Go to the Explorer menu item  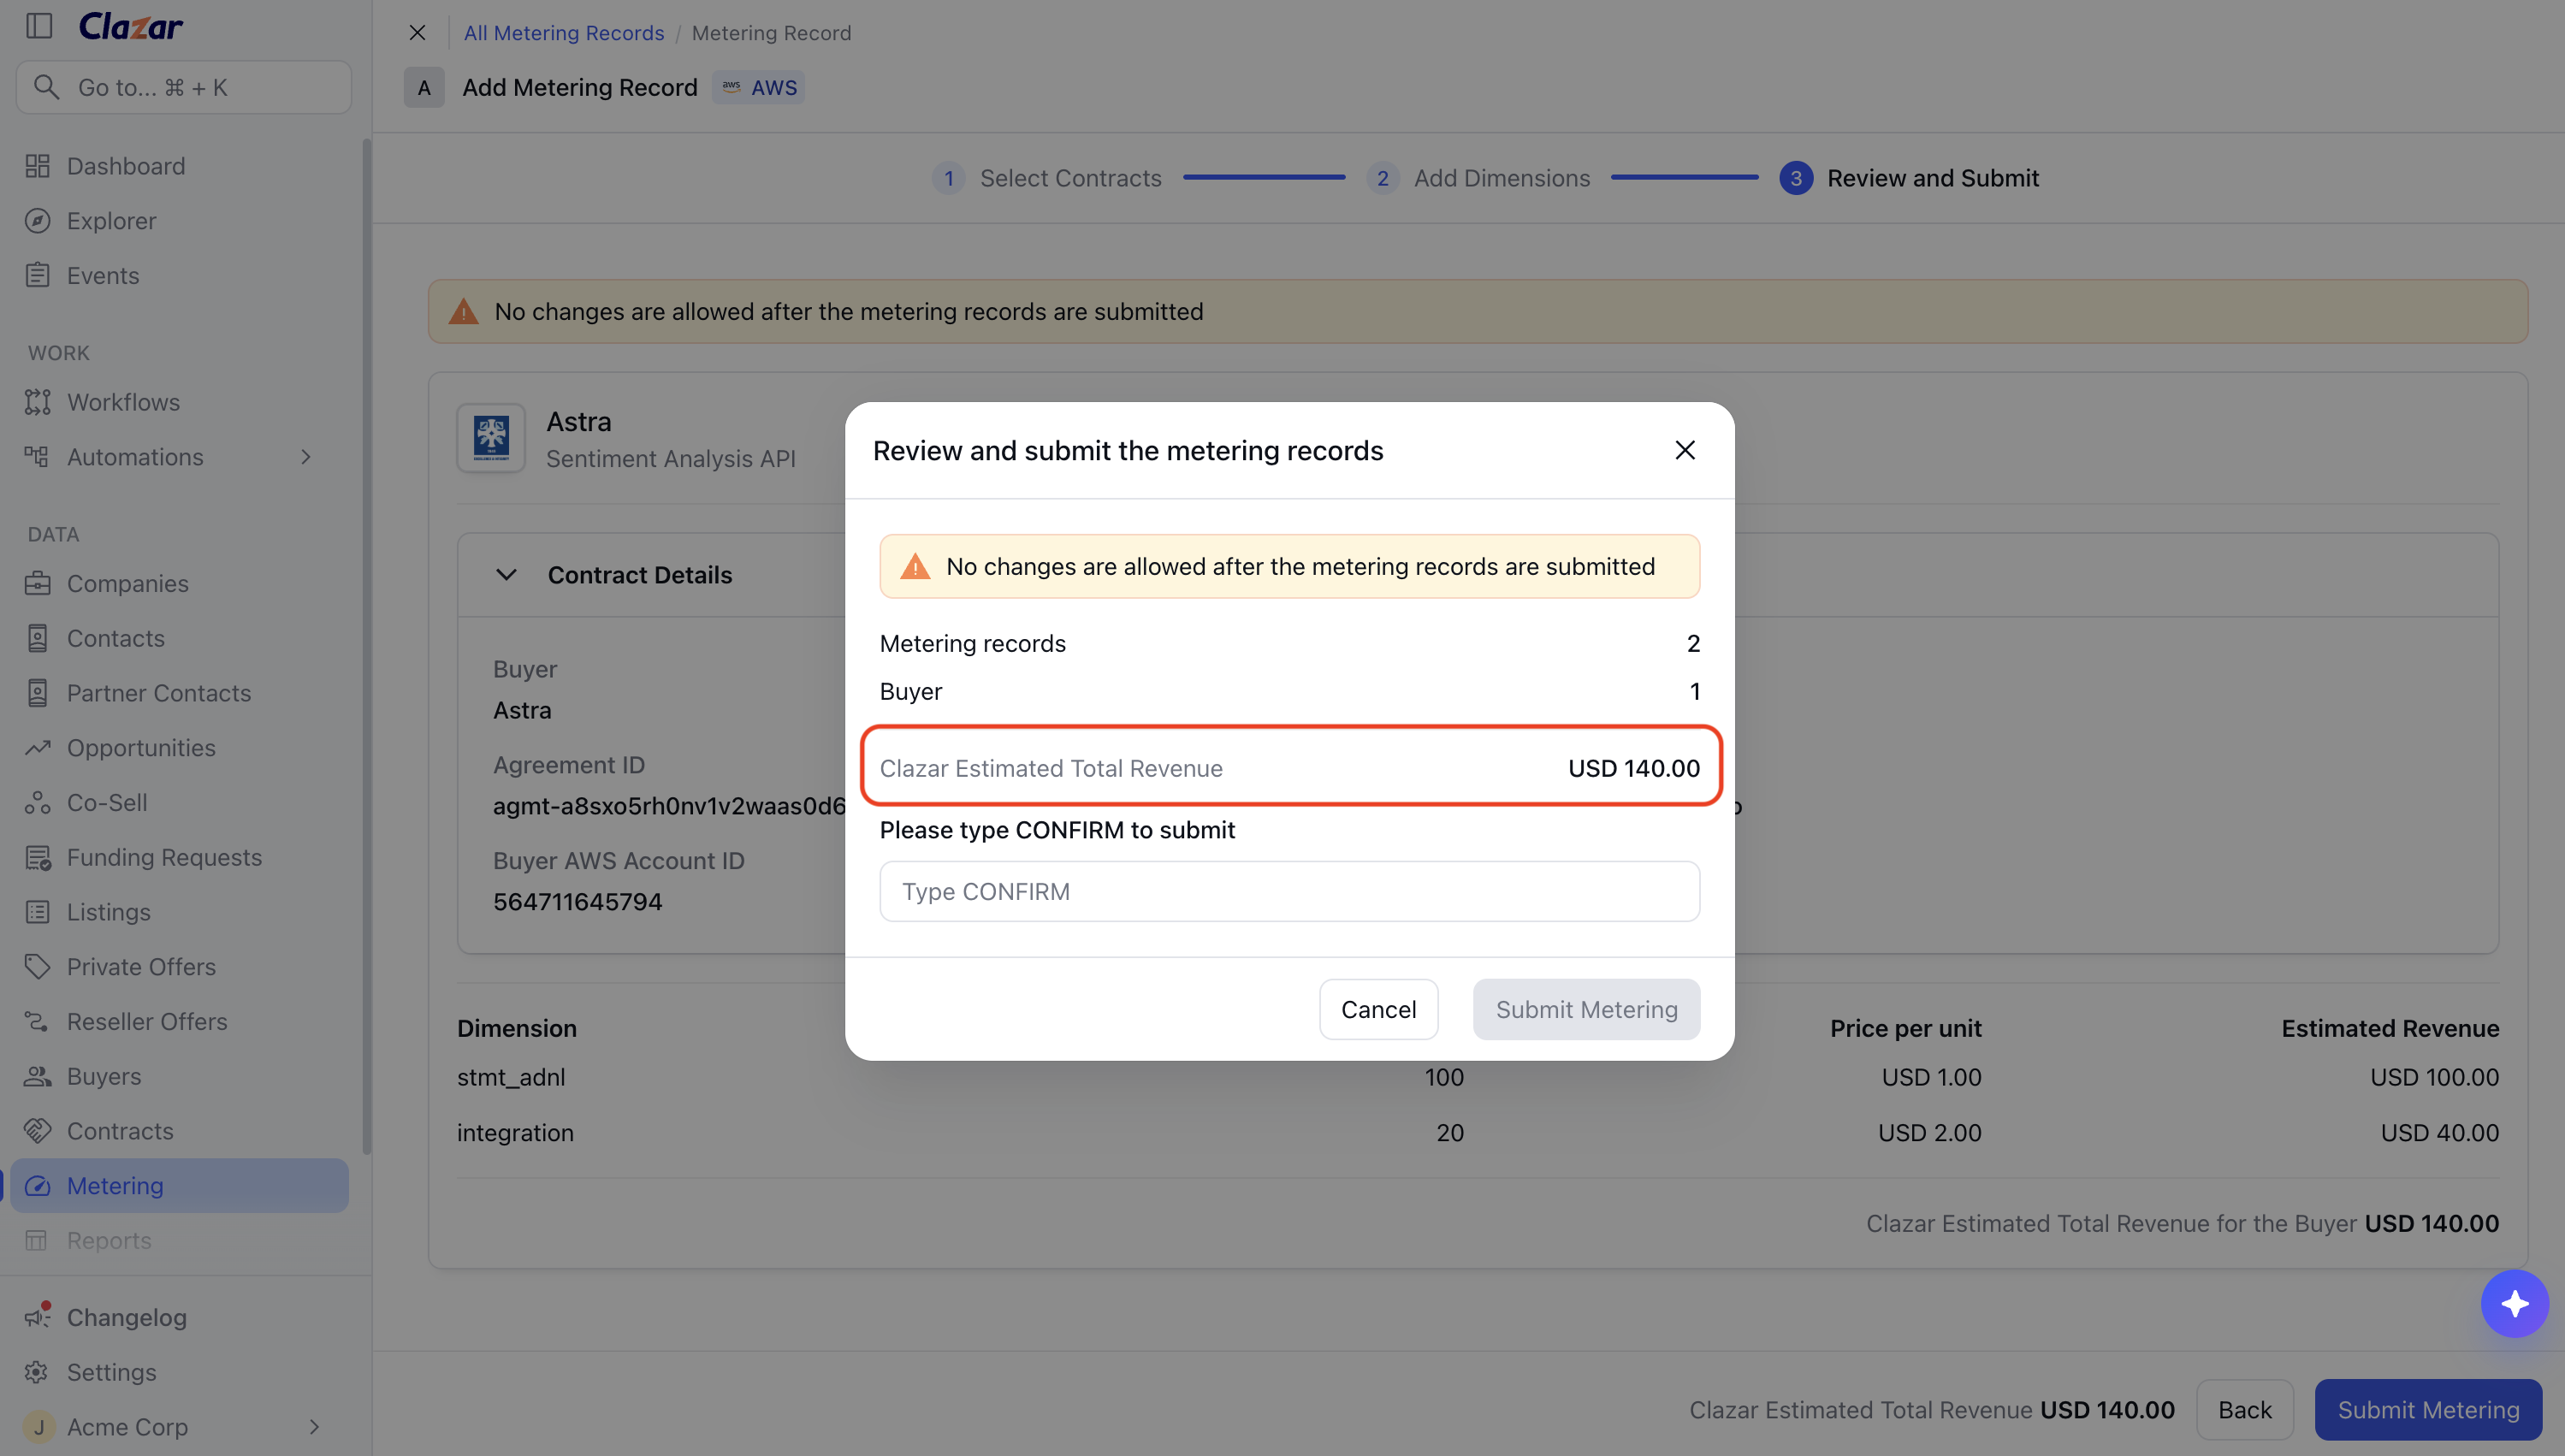click(x=180, y=221)
